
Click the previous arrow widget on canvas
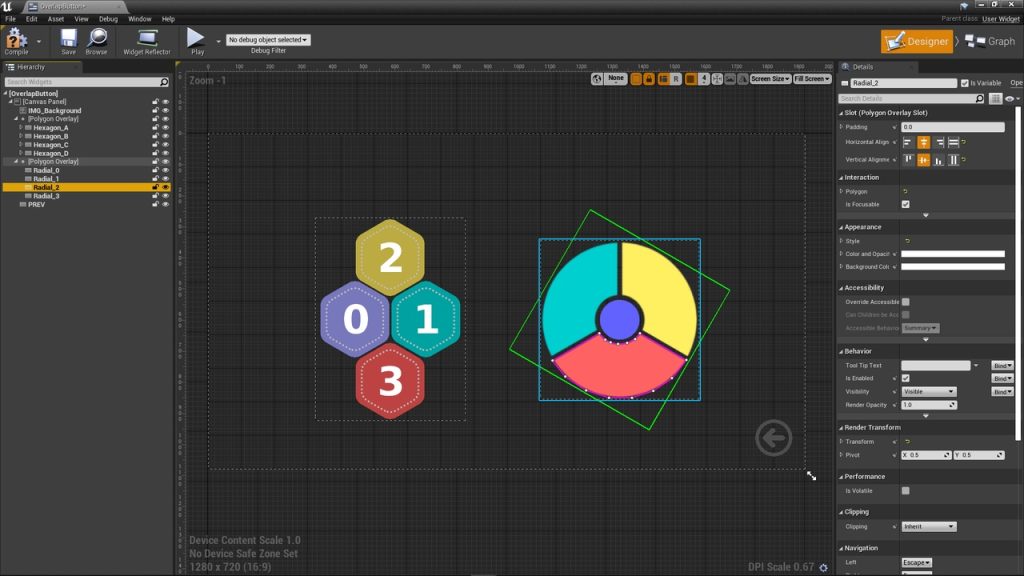tap(773, 437)
